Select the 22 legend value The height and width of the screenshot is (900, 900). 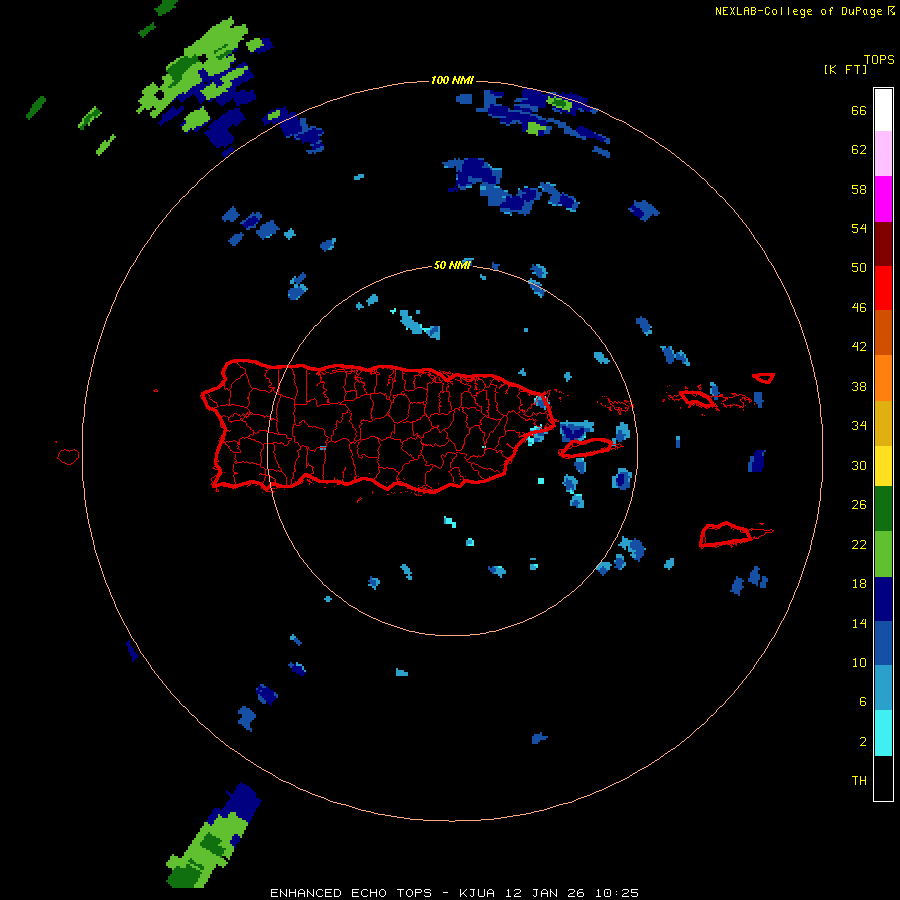859,544
